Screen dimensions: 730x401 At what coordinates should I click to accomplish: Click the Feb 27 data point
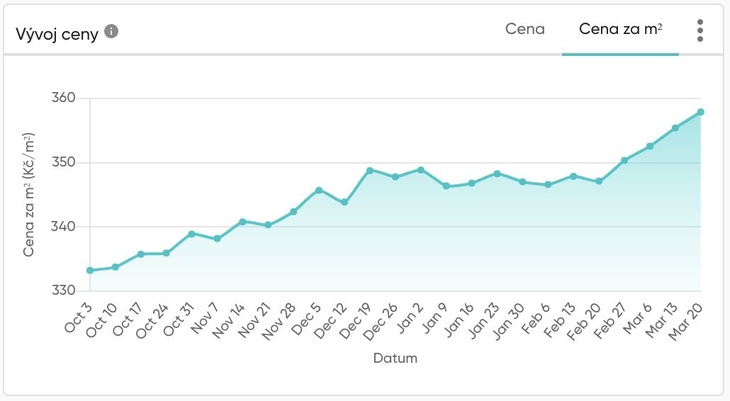(624, 160)
